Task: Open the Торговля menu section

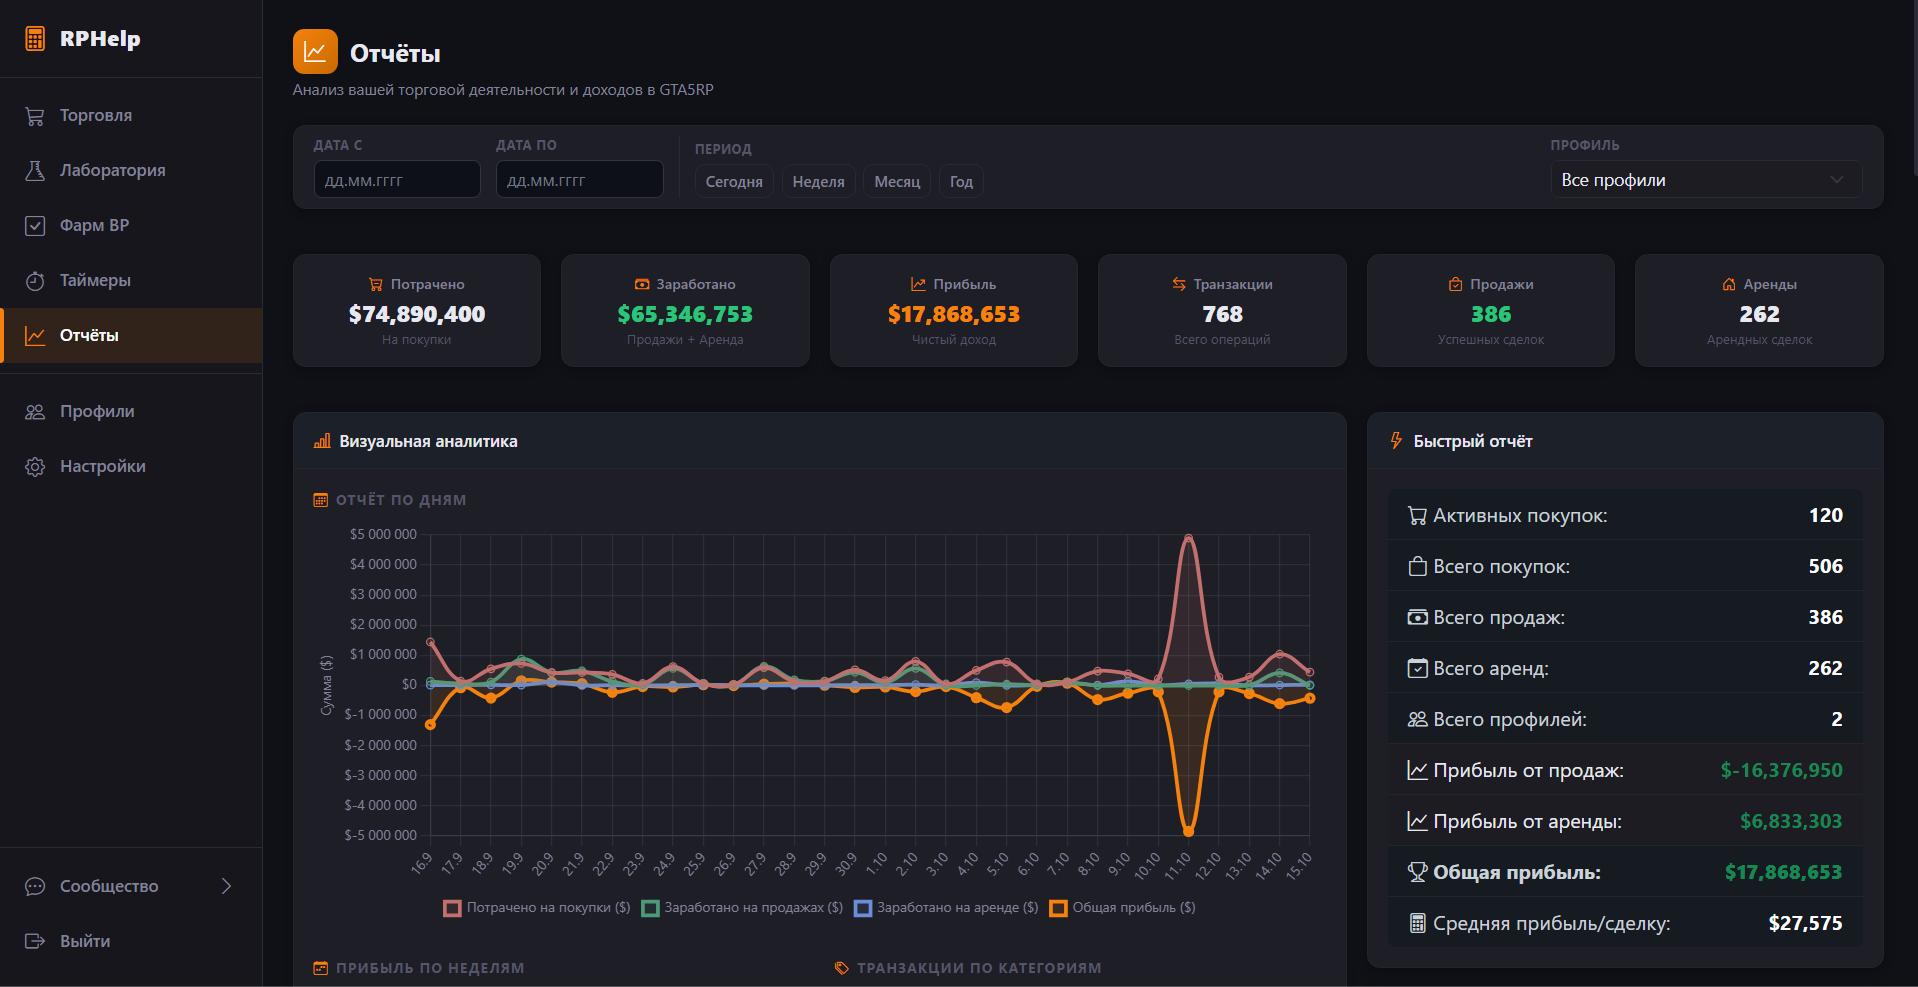Action: click(131, 116)
